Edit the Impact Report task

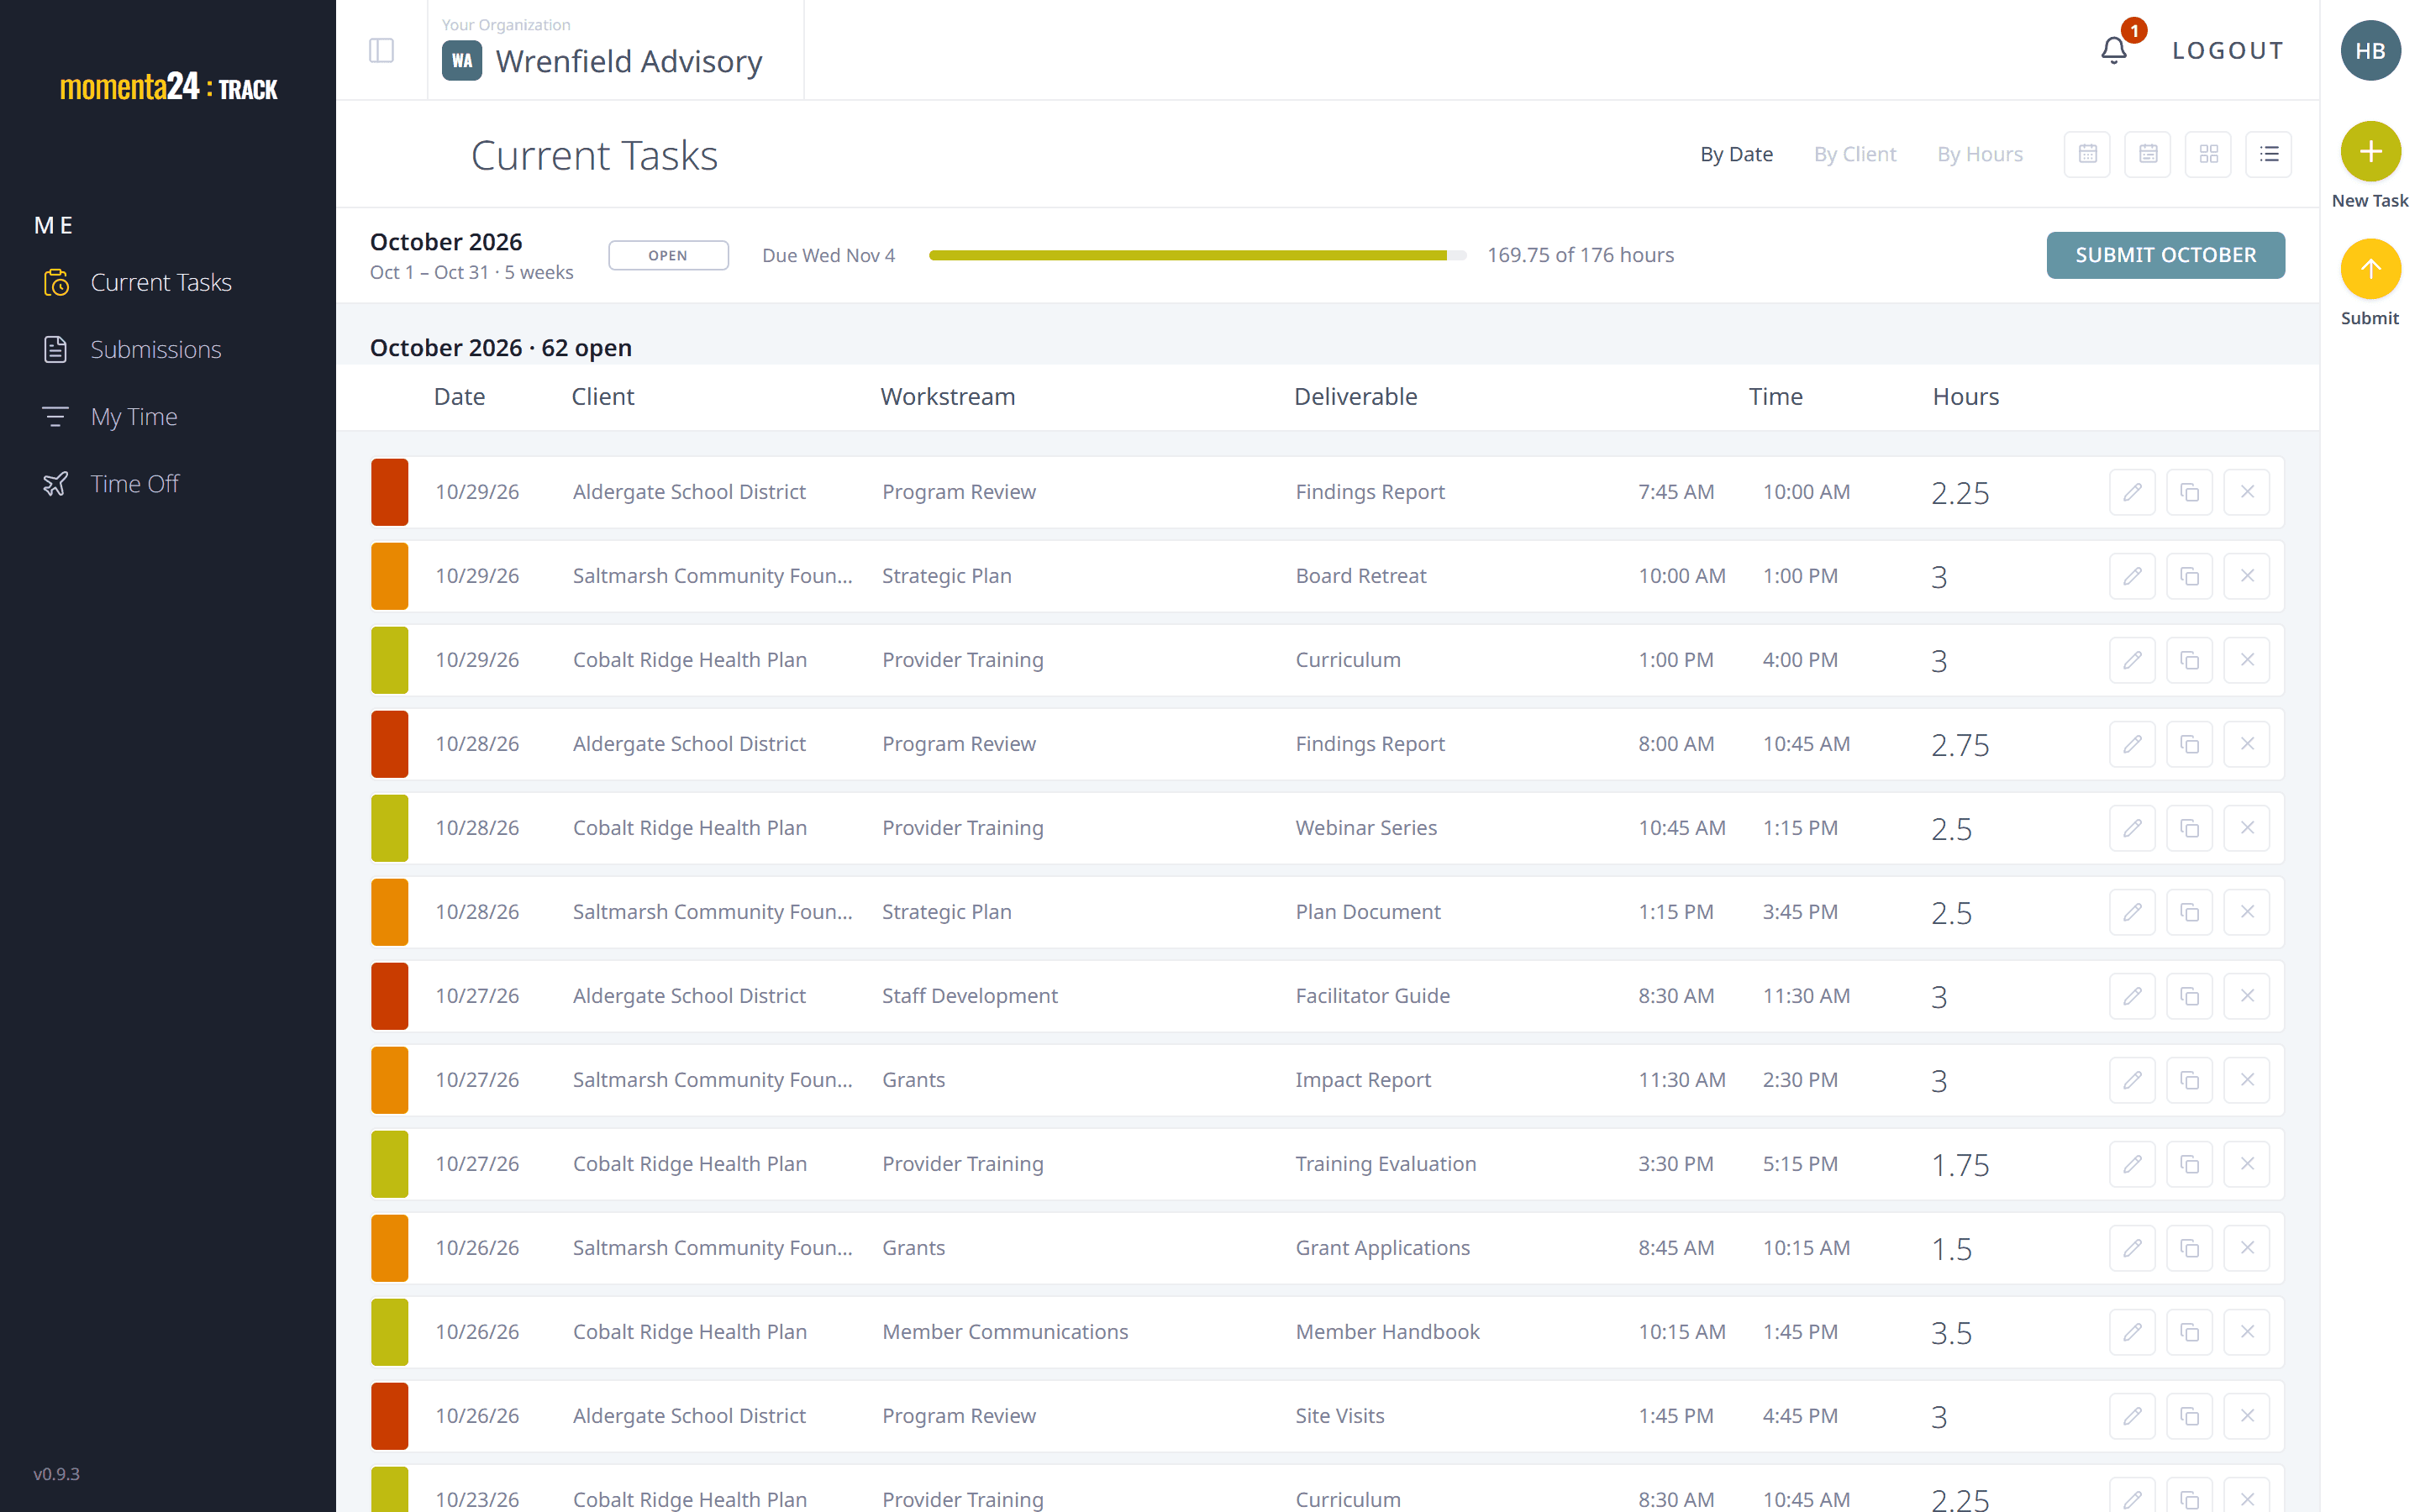point(2132,1080)
